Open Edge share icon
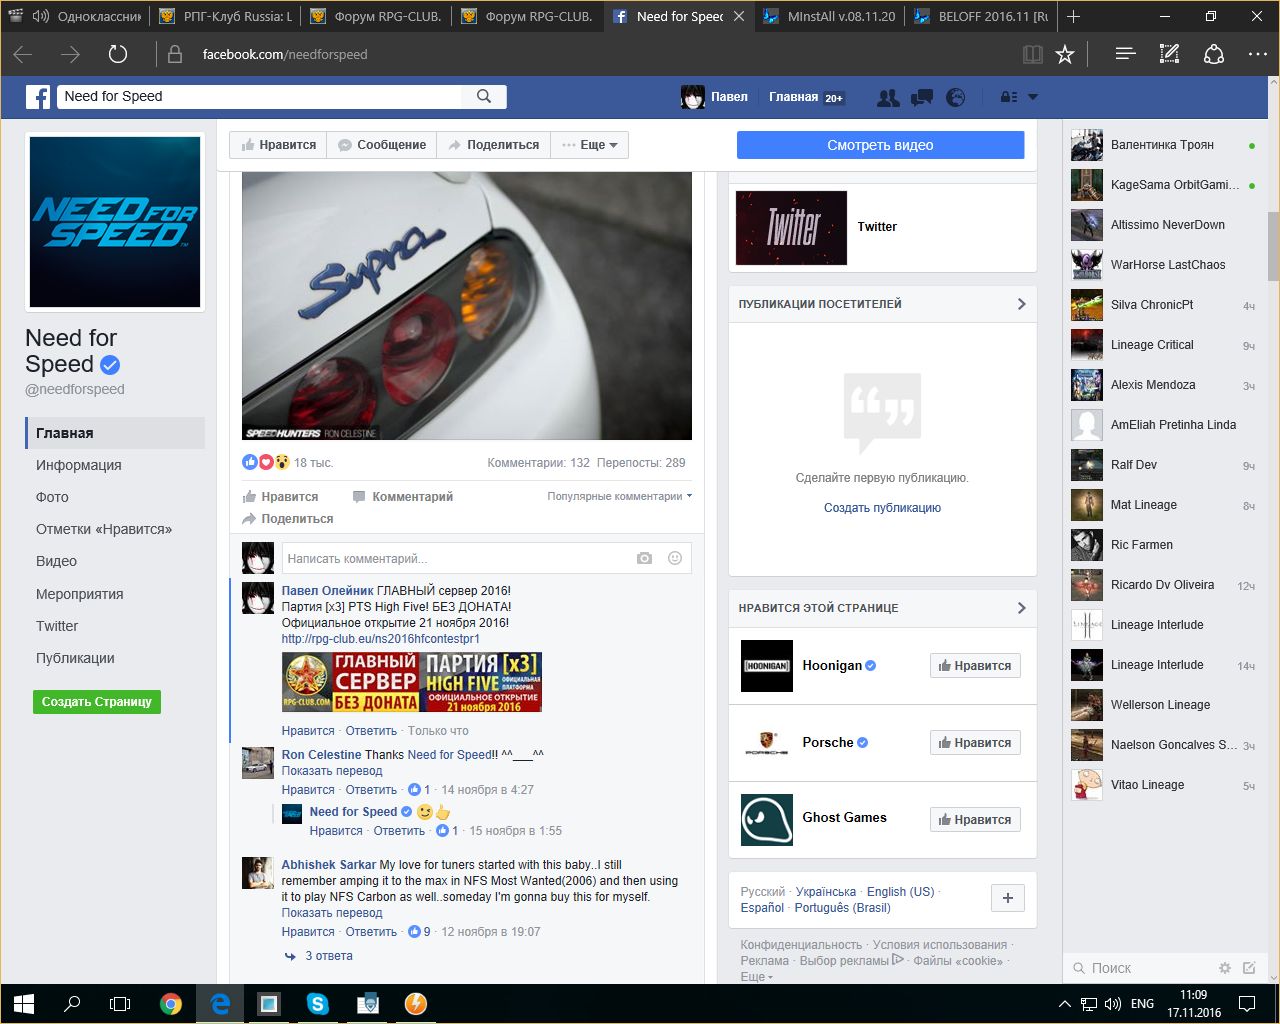This screenshot has width=1280, height=1024. pos(1214,54)
